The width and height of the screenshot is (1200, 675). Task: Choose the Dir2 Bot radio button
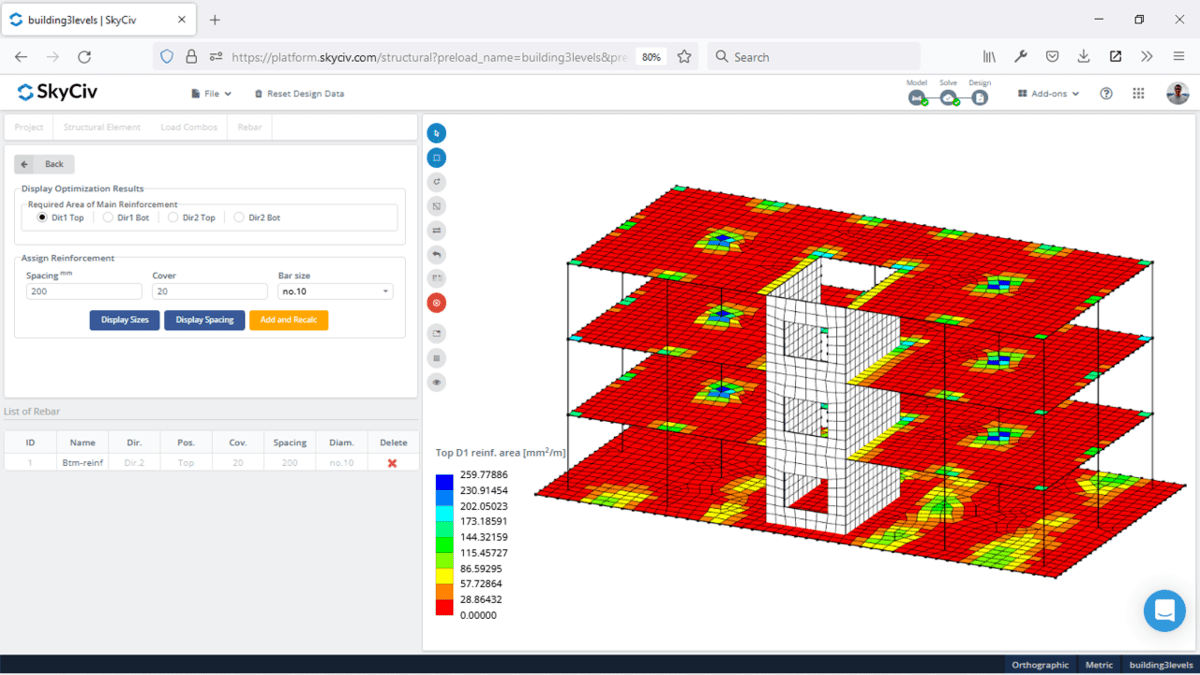click(237, 217)
